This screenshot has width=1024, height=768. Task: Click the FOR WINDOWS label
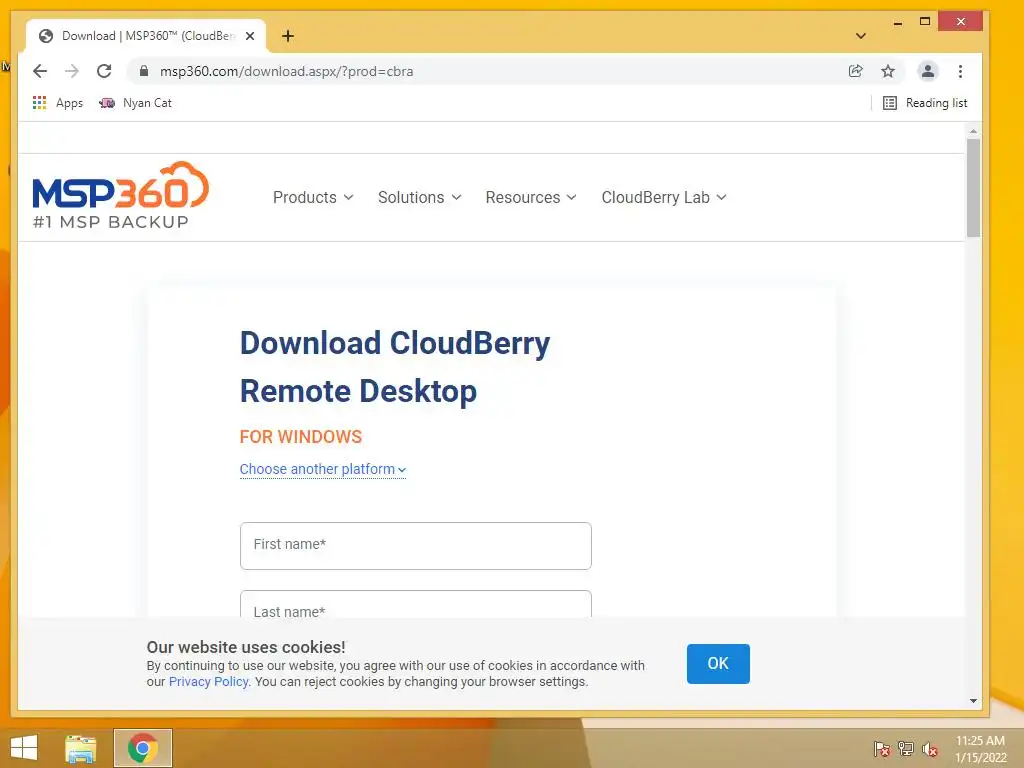[x=300, y=437]
